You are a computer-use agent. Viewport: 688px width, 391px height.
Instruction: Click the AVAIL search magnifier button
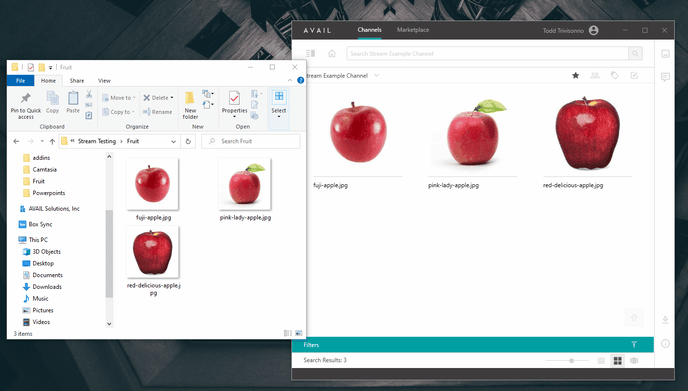[x=635, y=54]
